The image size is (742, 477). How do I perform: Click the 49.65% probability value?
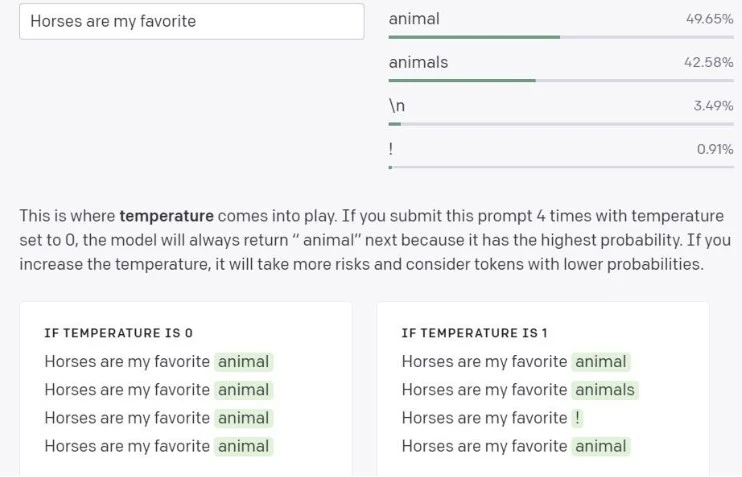point(709,19)
